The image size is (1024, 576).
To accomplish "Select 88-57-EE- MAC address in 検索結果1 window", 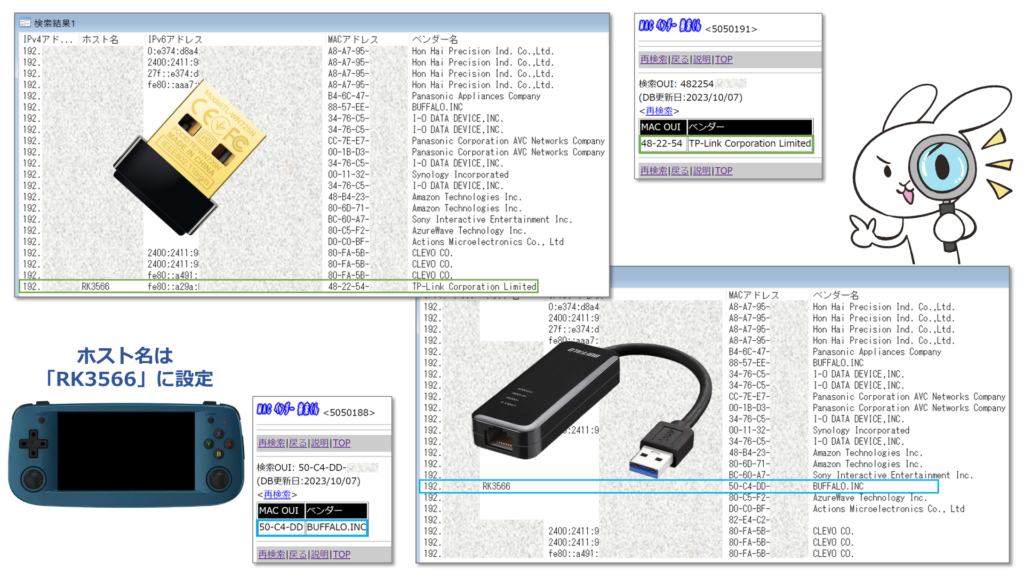I will pos(348,107).
